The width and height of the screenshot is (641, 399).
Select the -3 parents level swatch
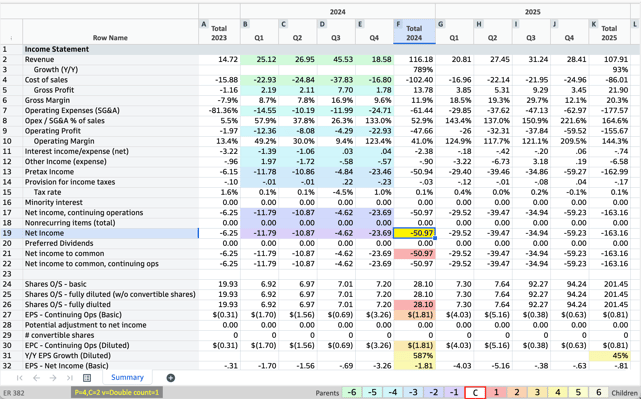pyautogui.click(x=413, y=392)
